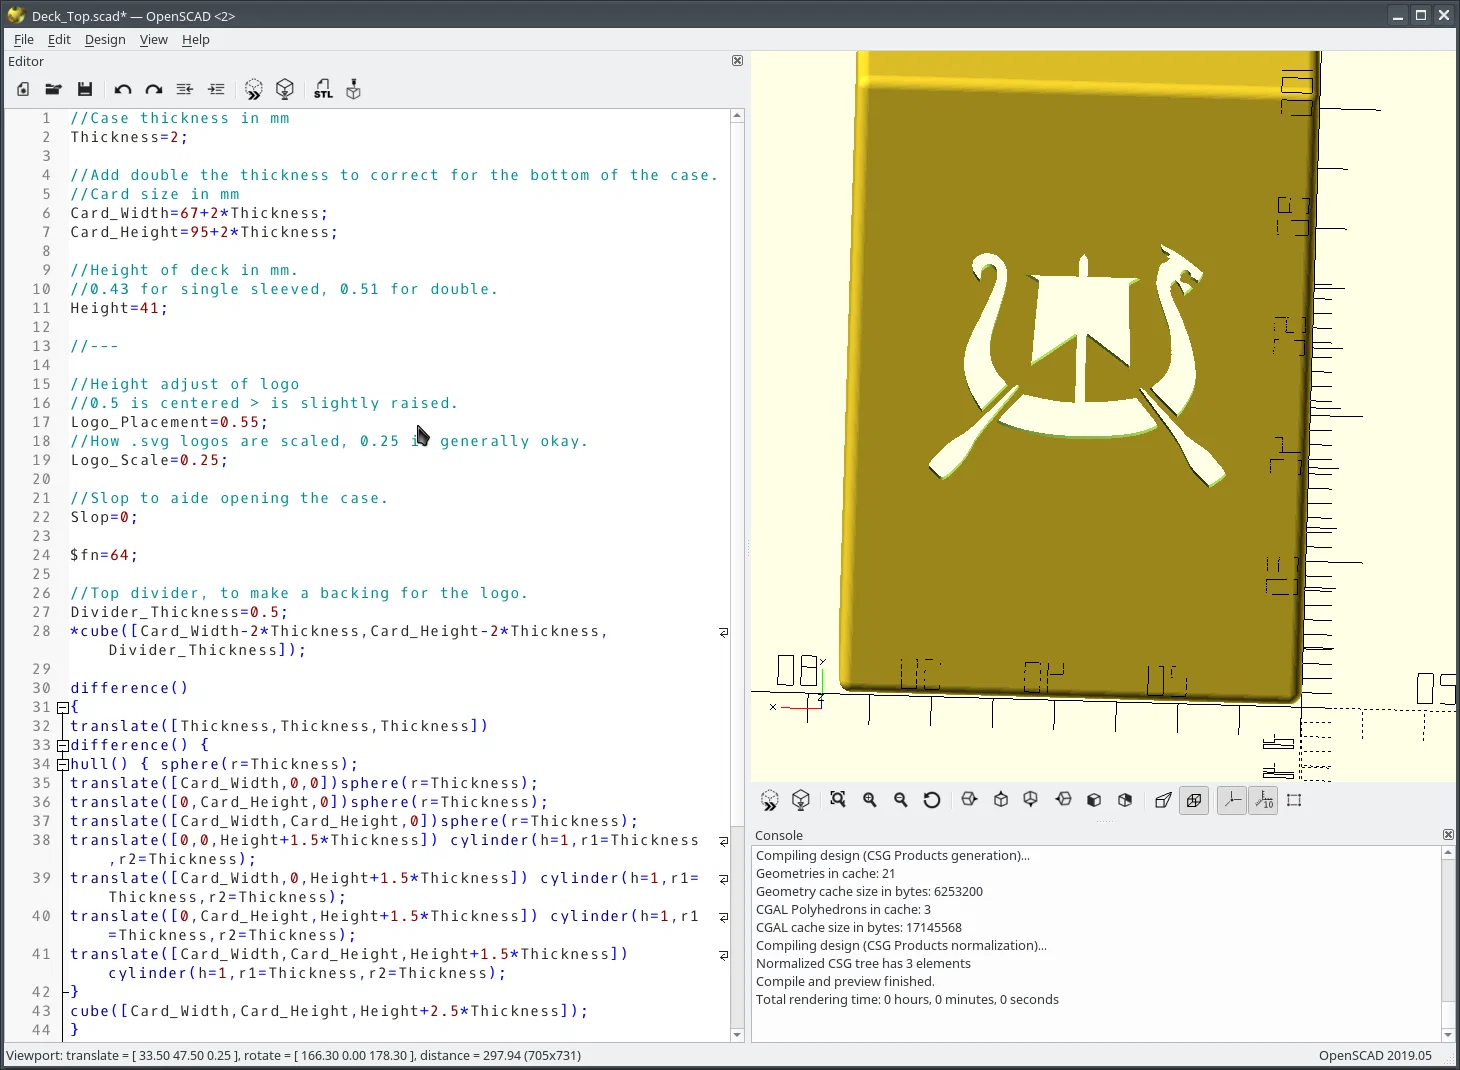Open the Design menu
Image resolution: width=1460 pixels, height=1070 pixels.
(105, 39)
